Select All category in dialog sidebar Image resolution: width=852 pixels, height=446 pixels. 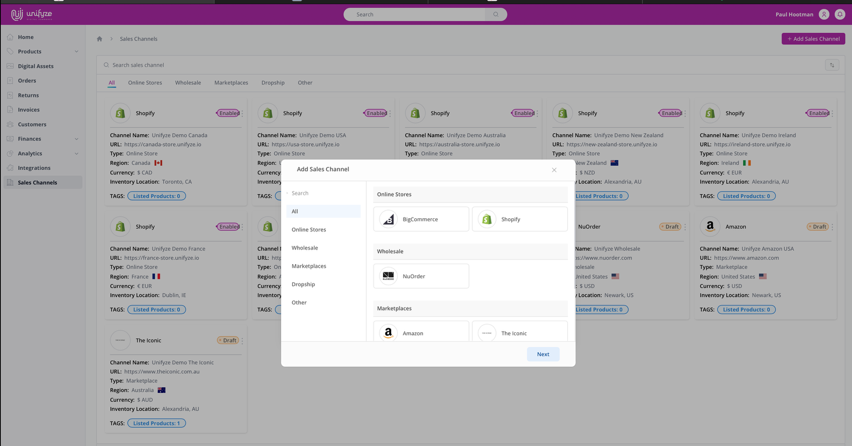click(323, 211)
